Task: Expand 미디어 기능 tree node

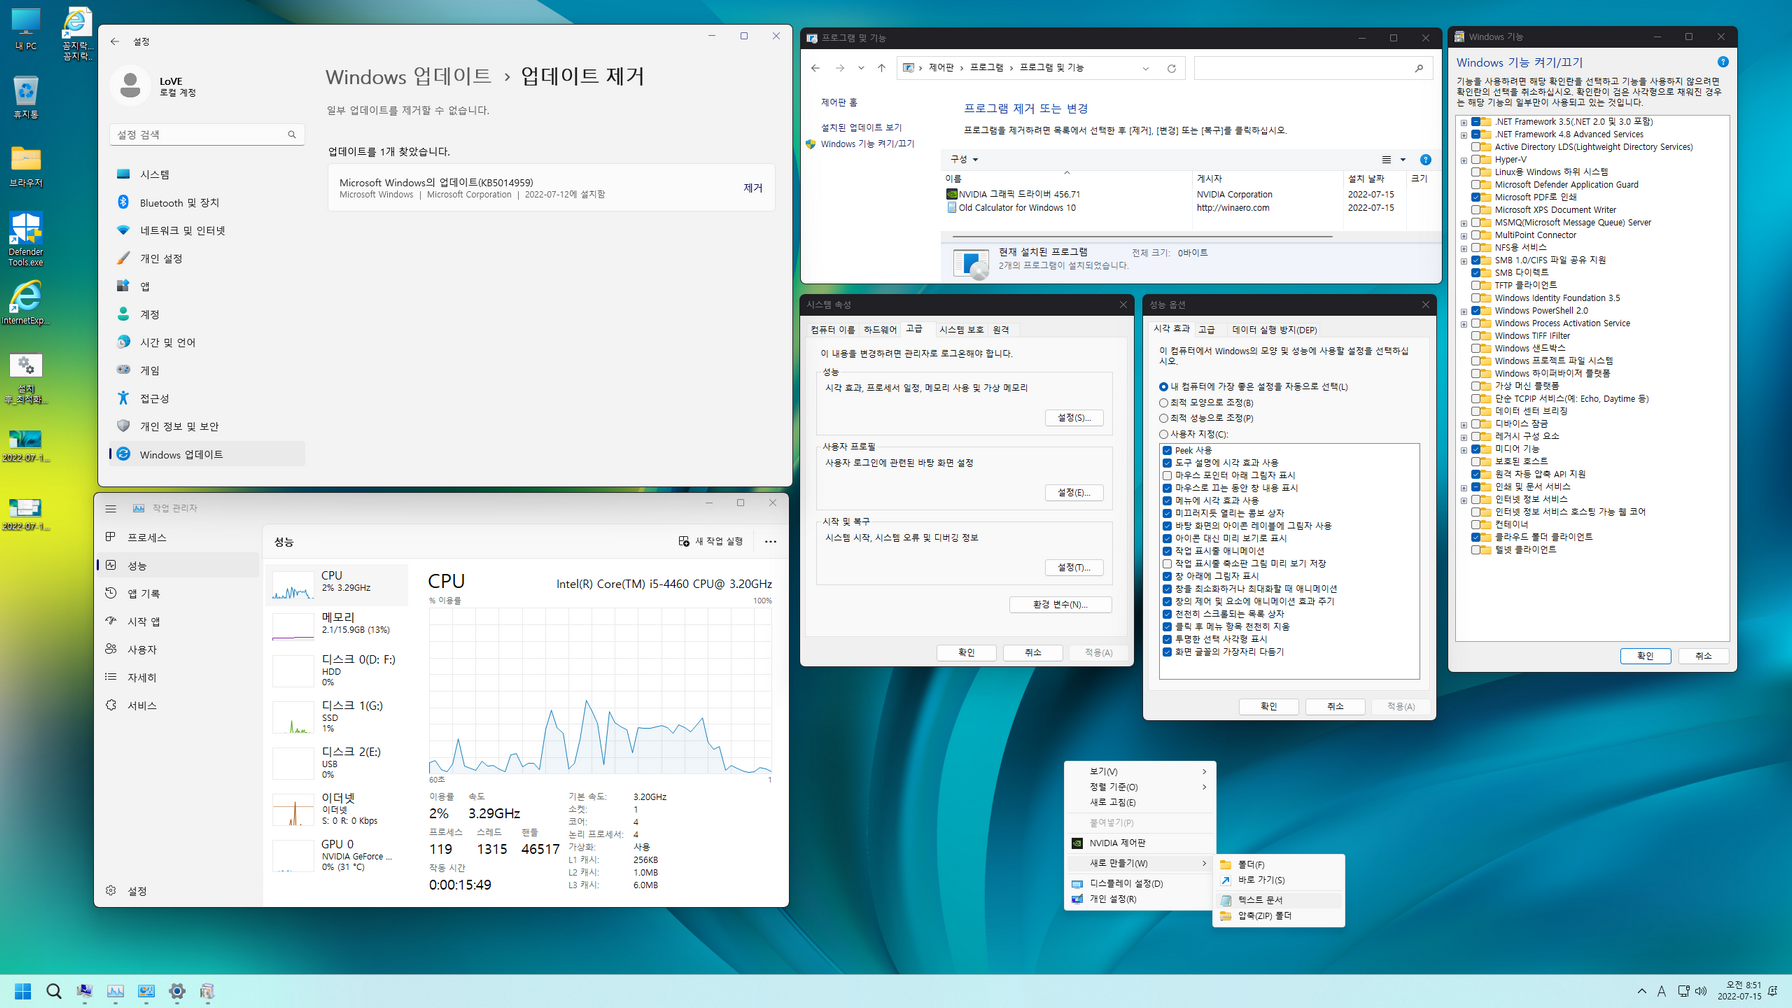Action: (x=1464, y=450)
